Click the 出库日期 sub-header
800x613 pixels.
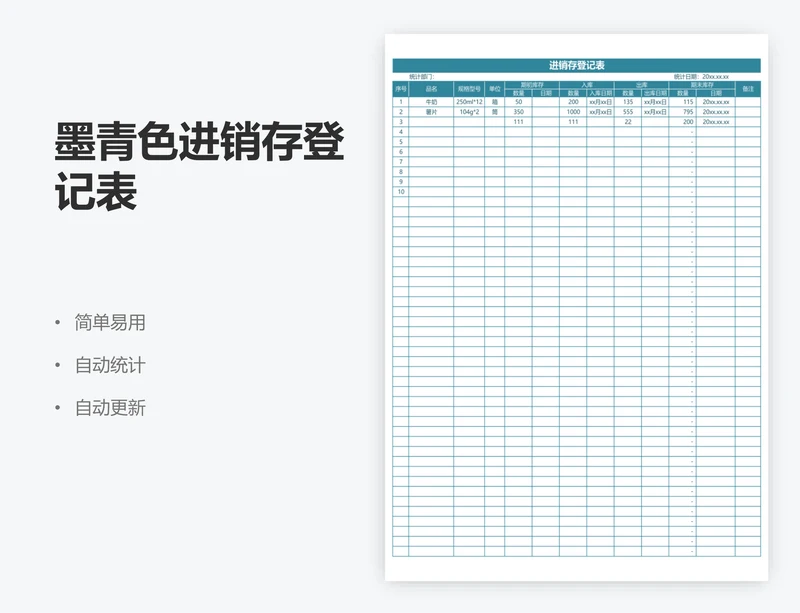[655, 93]
